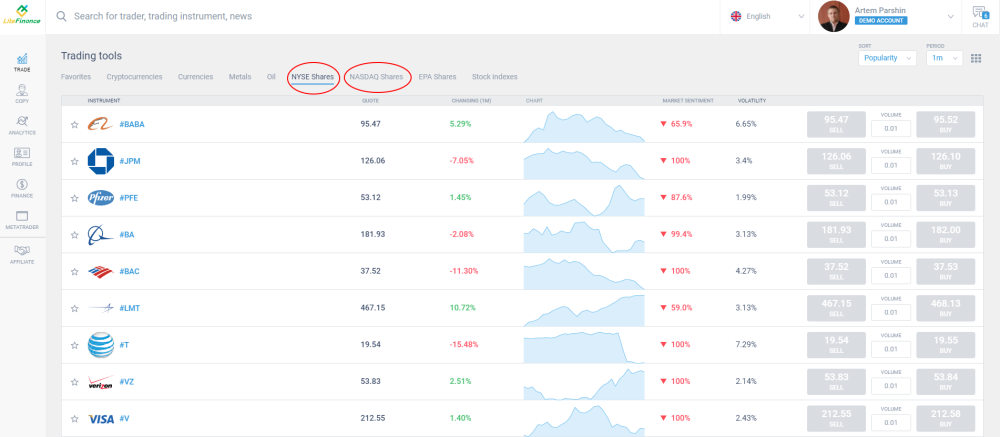Click the Boeing logo for #BA
Screen dimensions: 1000x437
coord(101,235)
